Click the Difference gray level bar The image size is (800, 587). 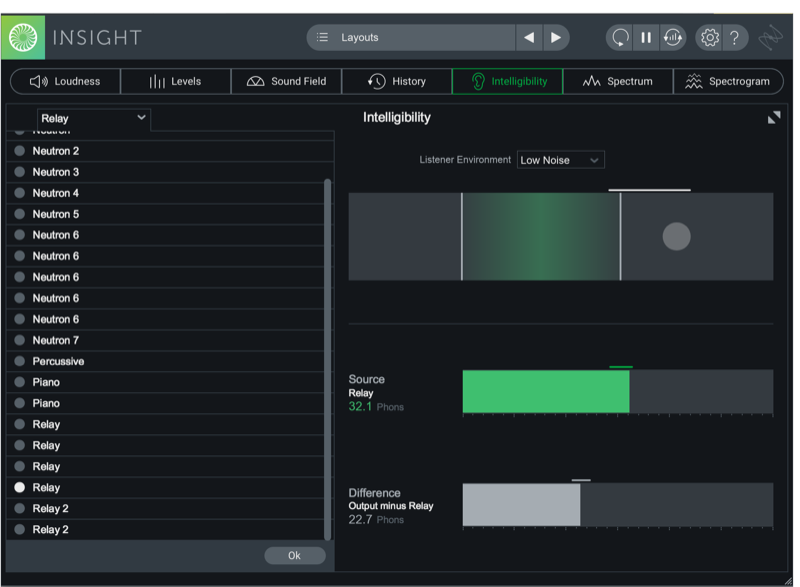click(x=521, y=505)
